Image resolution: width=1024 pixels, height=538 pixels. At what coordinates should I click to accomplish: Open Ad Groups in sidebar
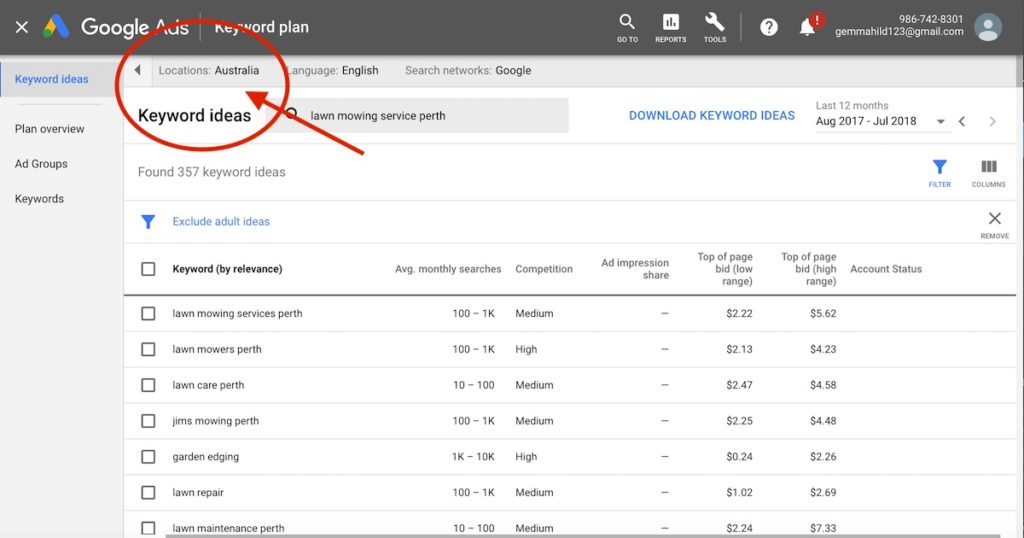[x=41, y=164]
